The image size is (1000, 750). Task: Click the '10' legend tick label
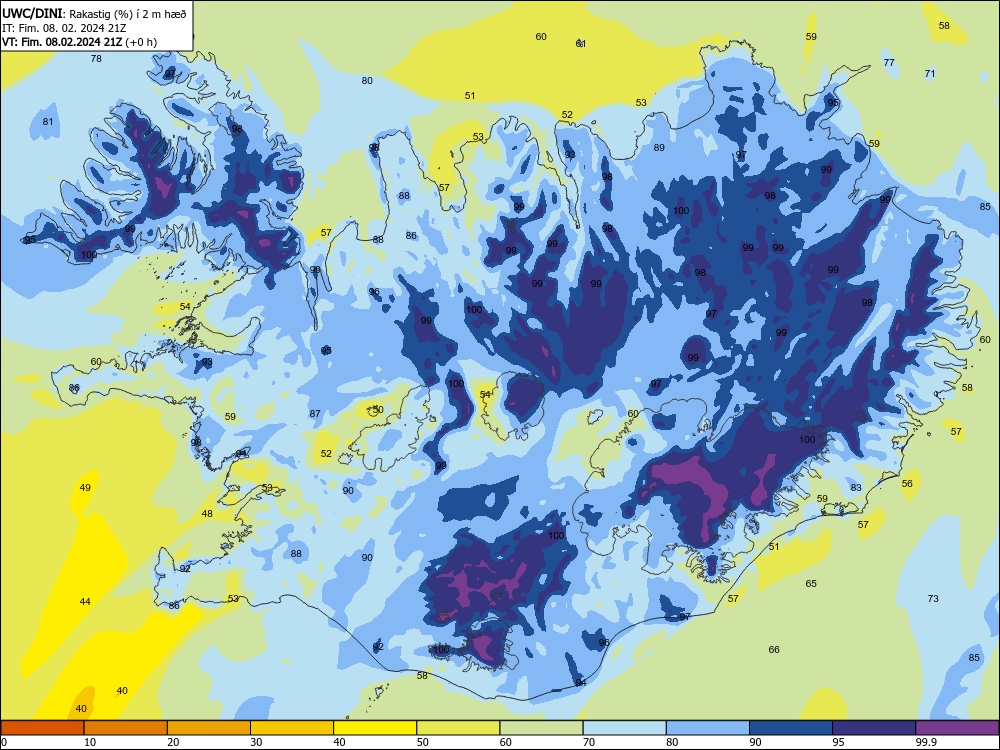pyautogui.click(x=90, y=742)
